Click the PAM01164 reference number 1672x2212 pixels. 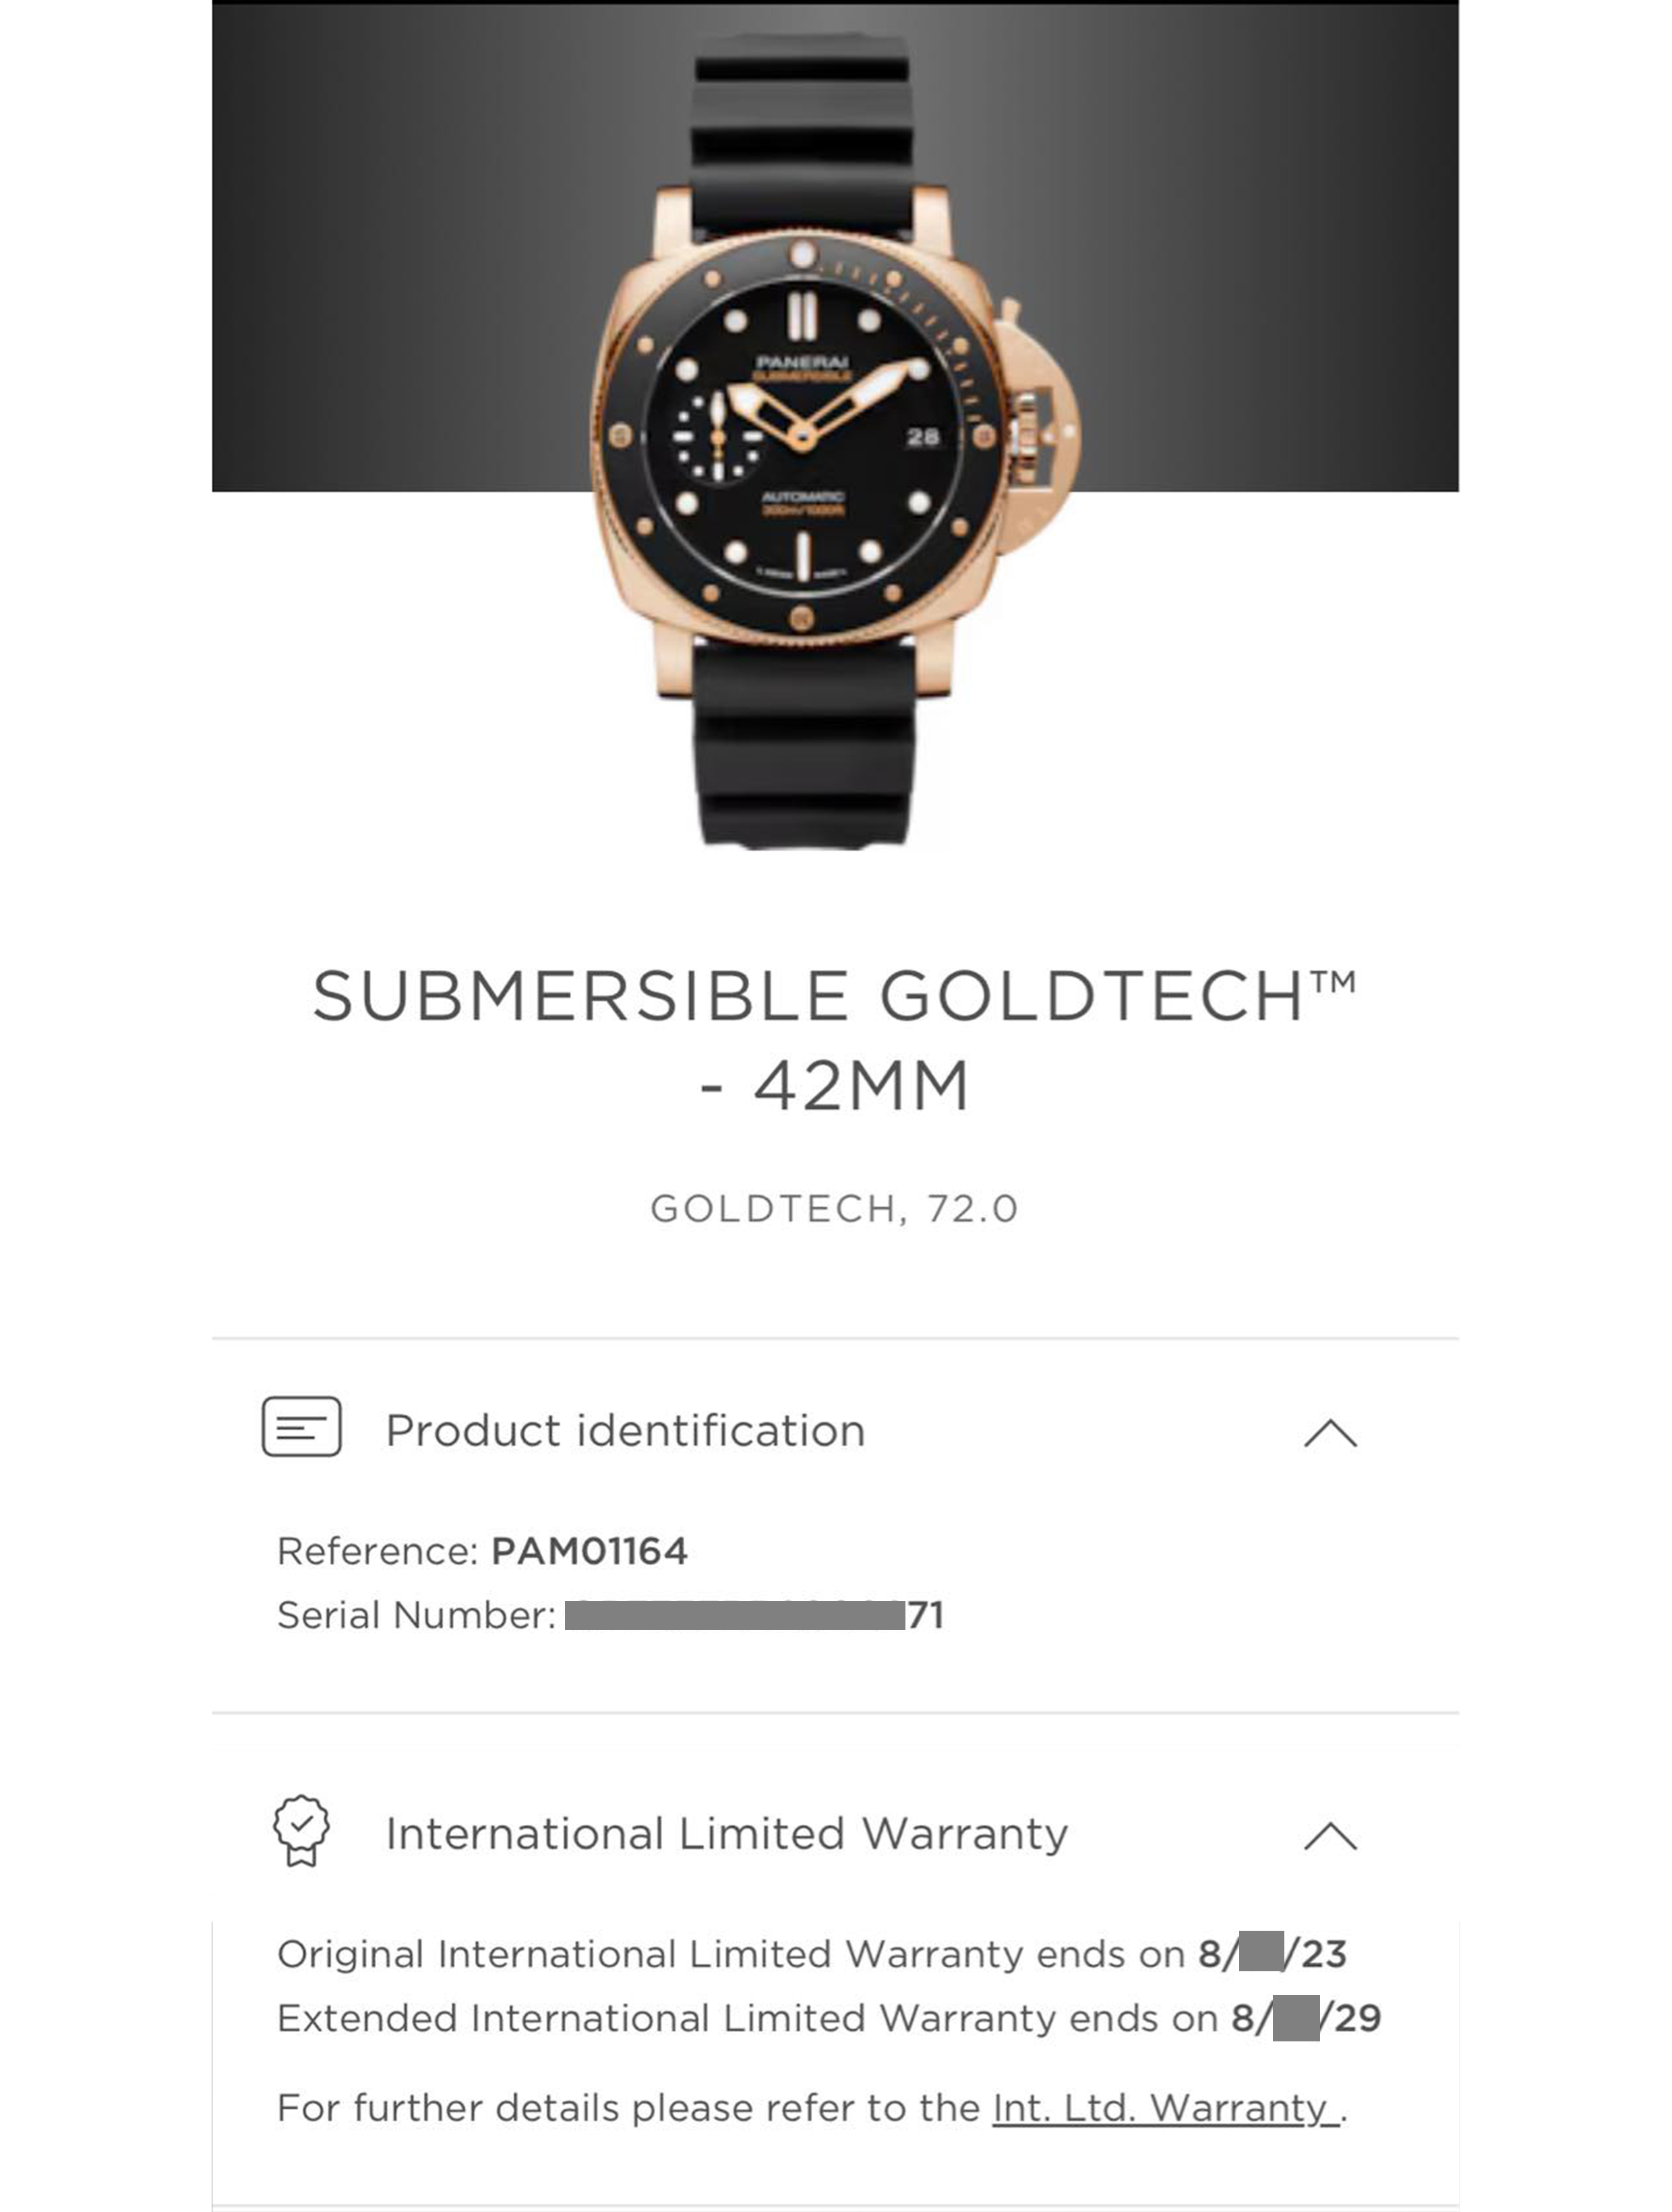point(589,1551)
